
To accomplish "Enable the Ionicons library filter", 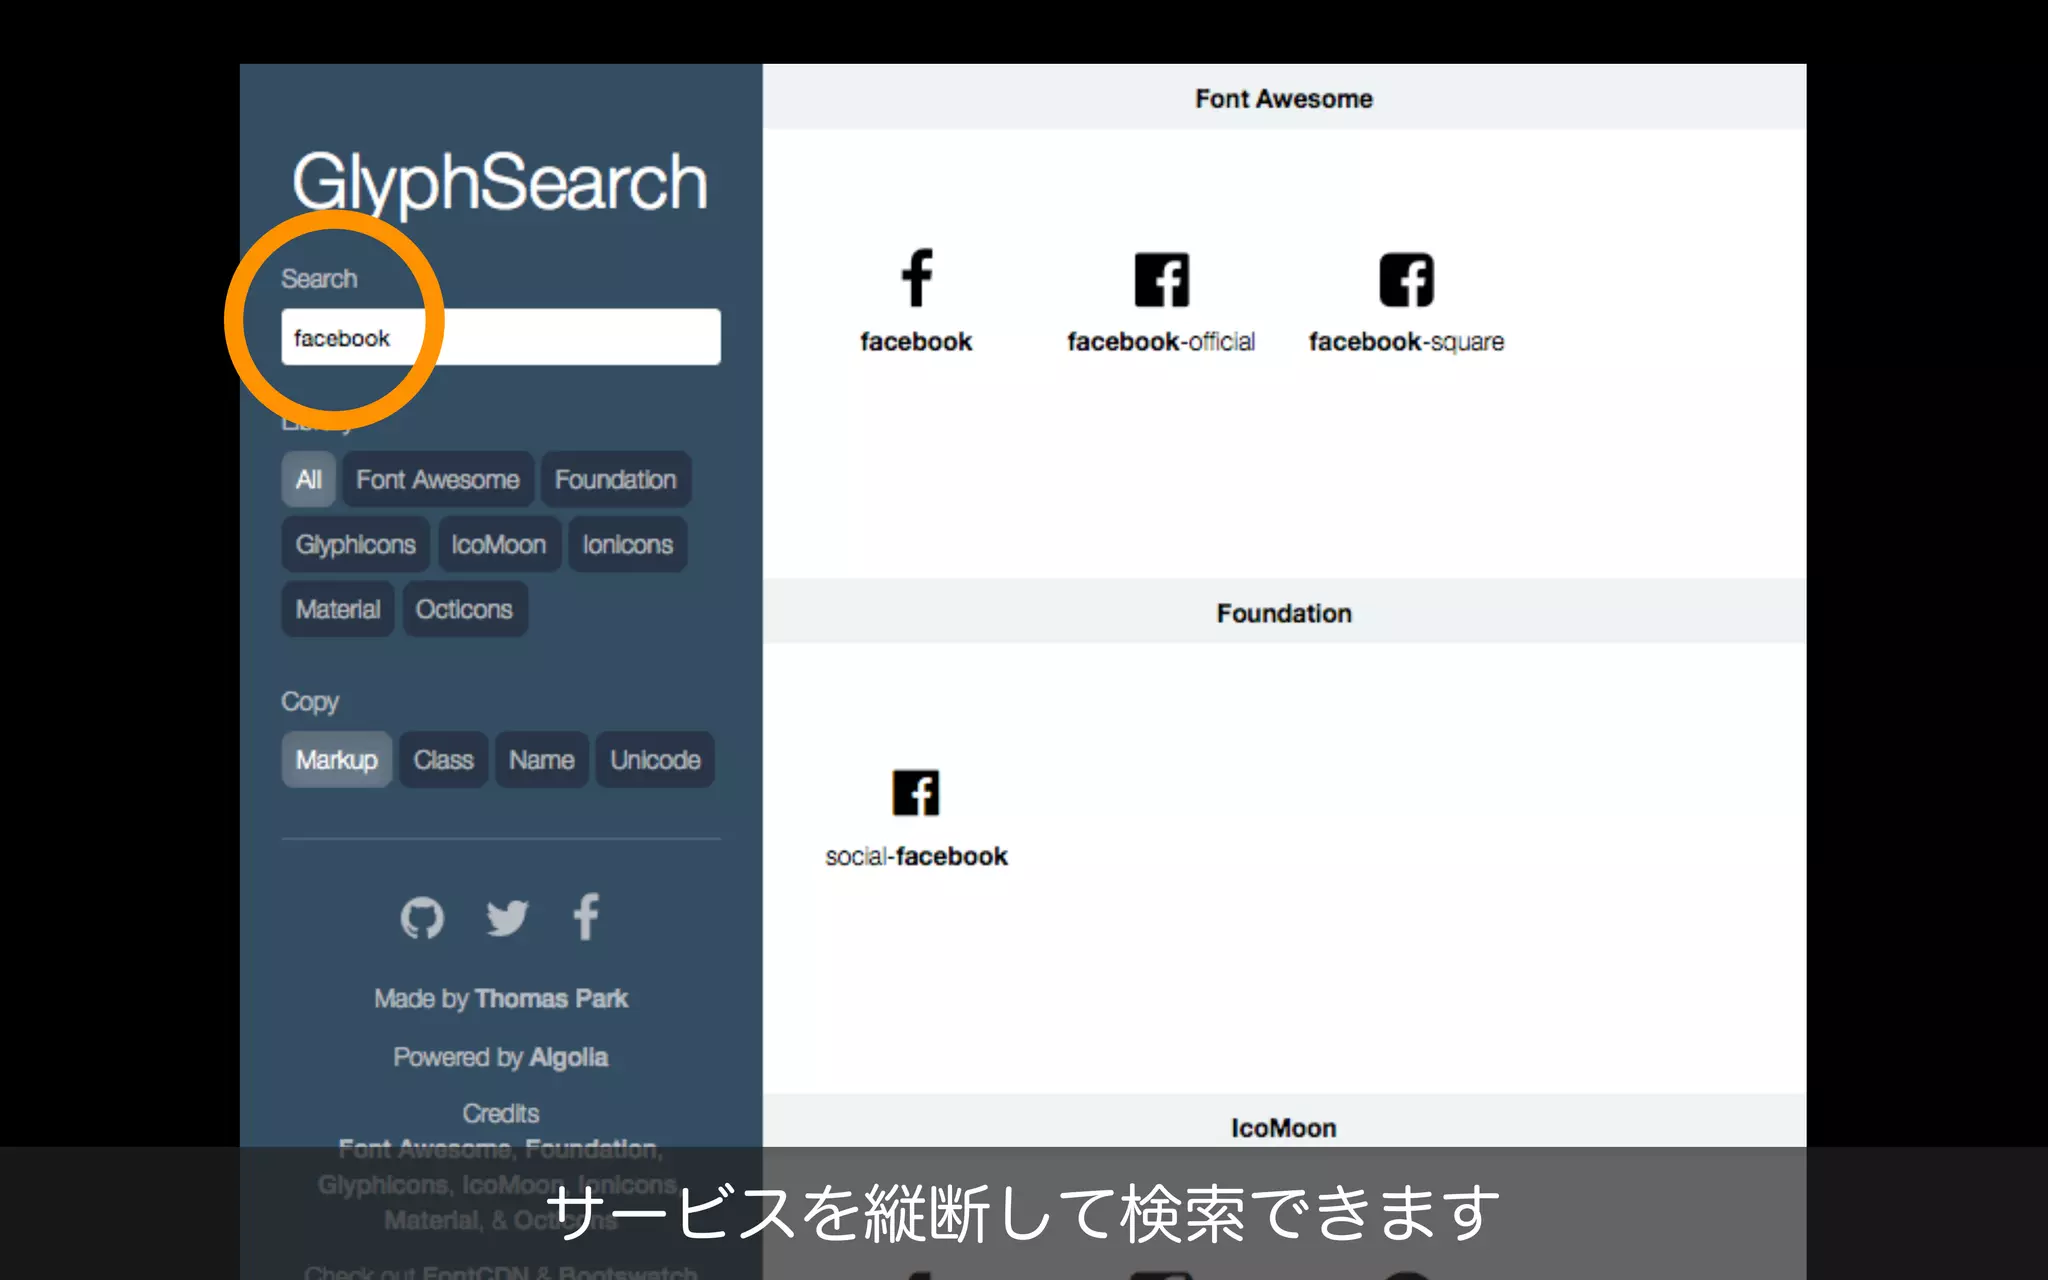I will 627,545.
